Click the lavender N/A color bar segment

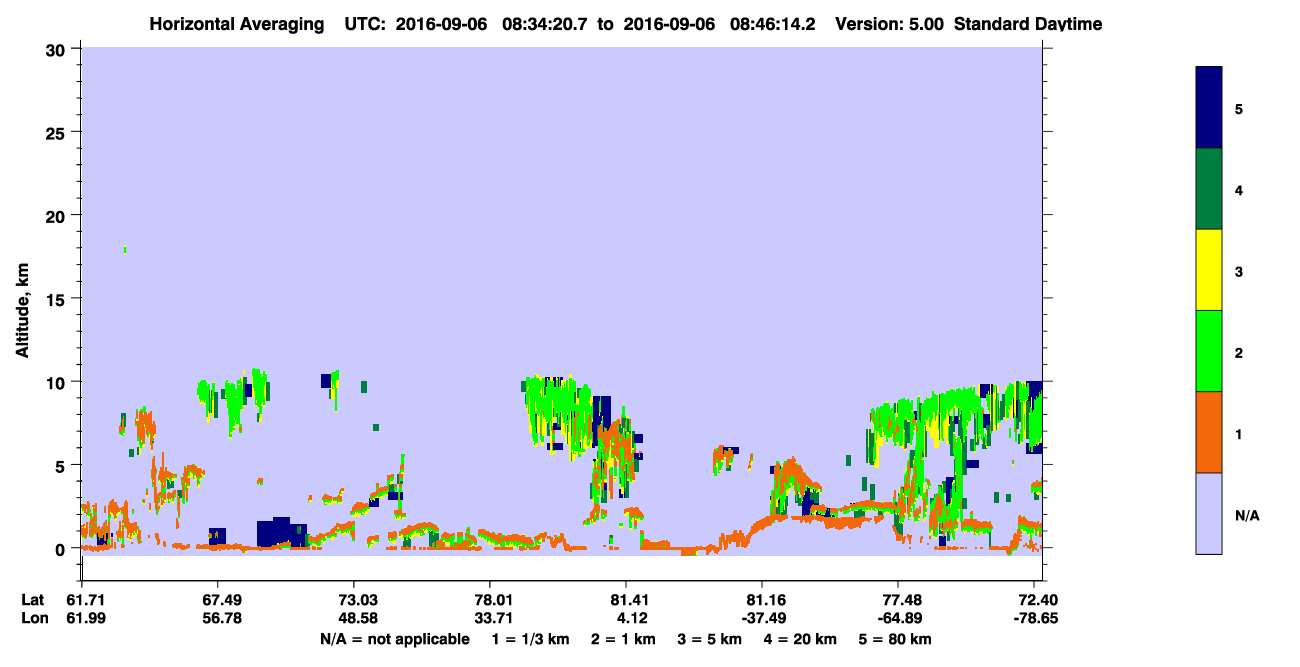click(1209, 513)
